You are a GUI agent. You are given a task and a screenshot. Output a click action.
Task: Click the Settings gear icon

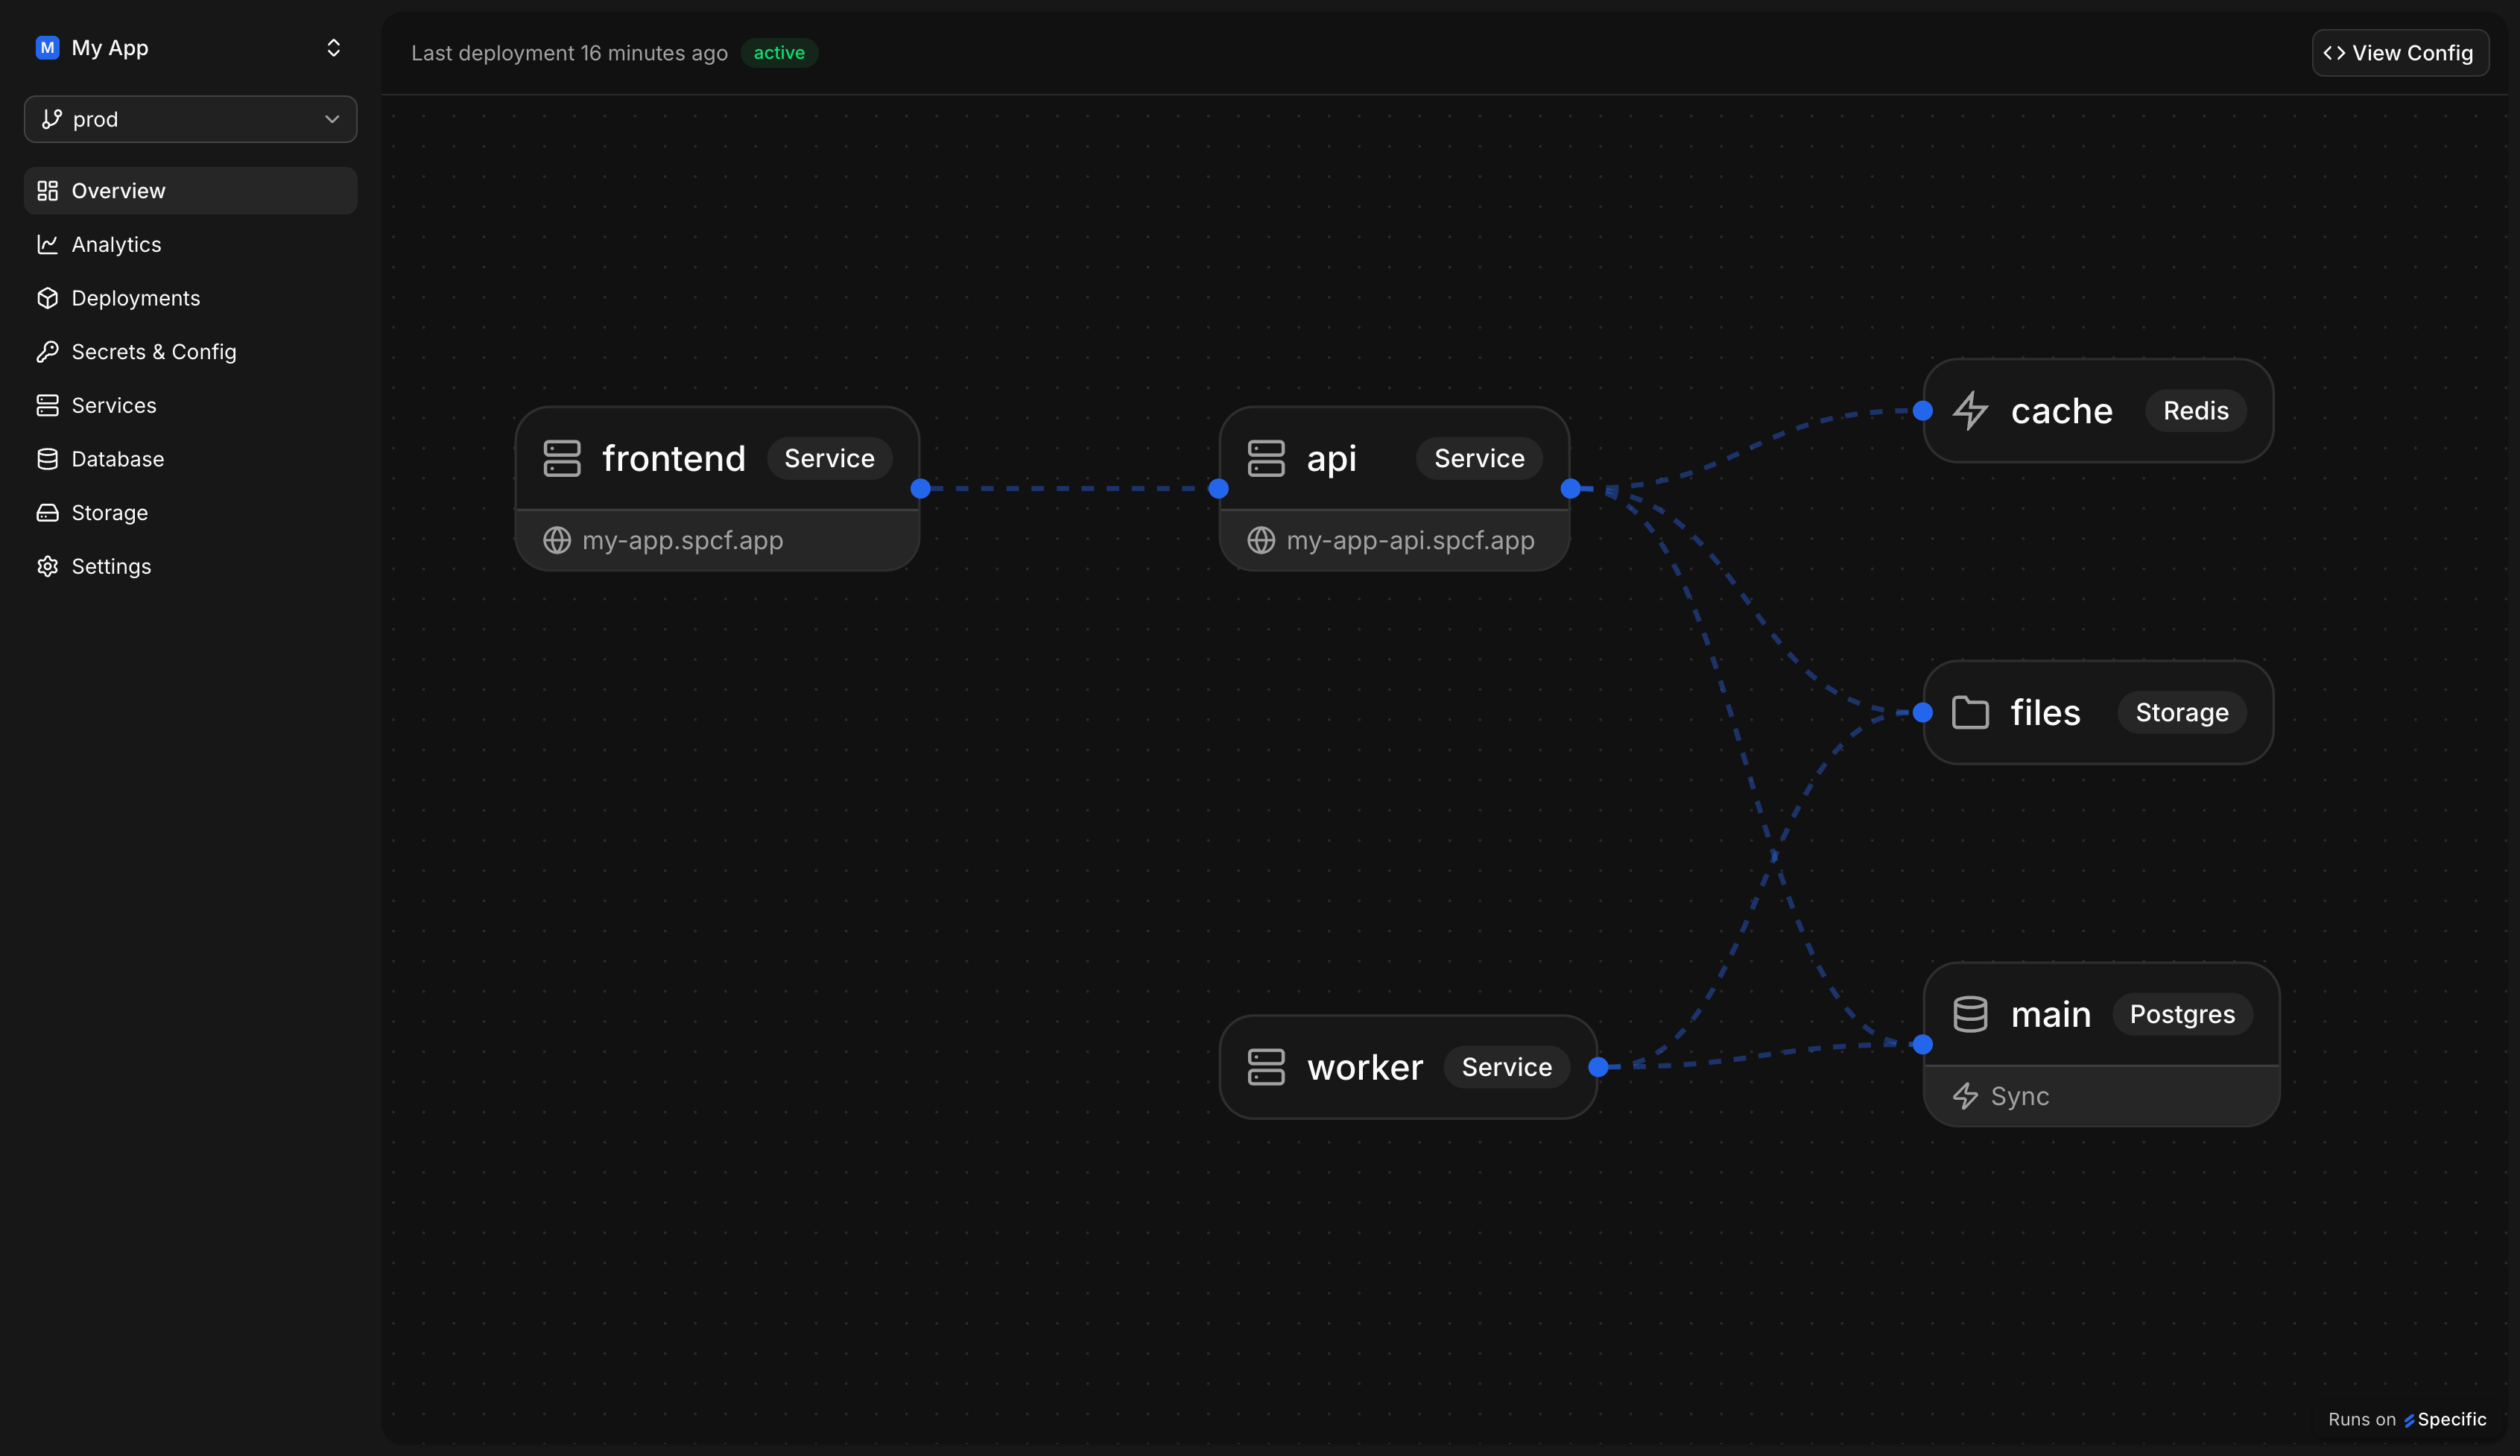47,566
